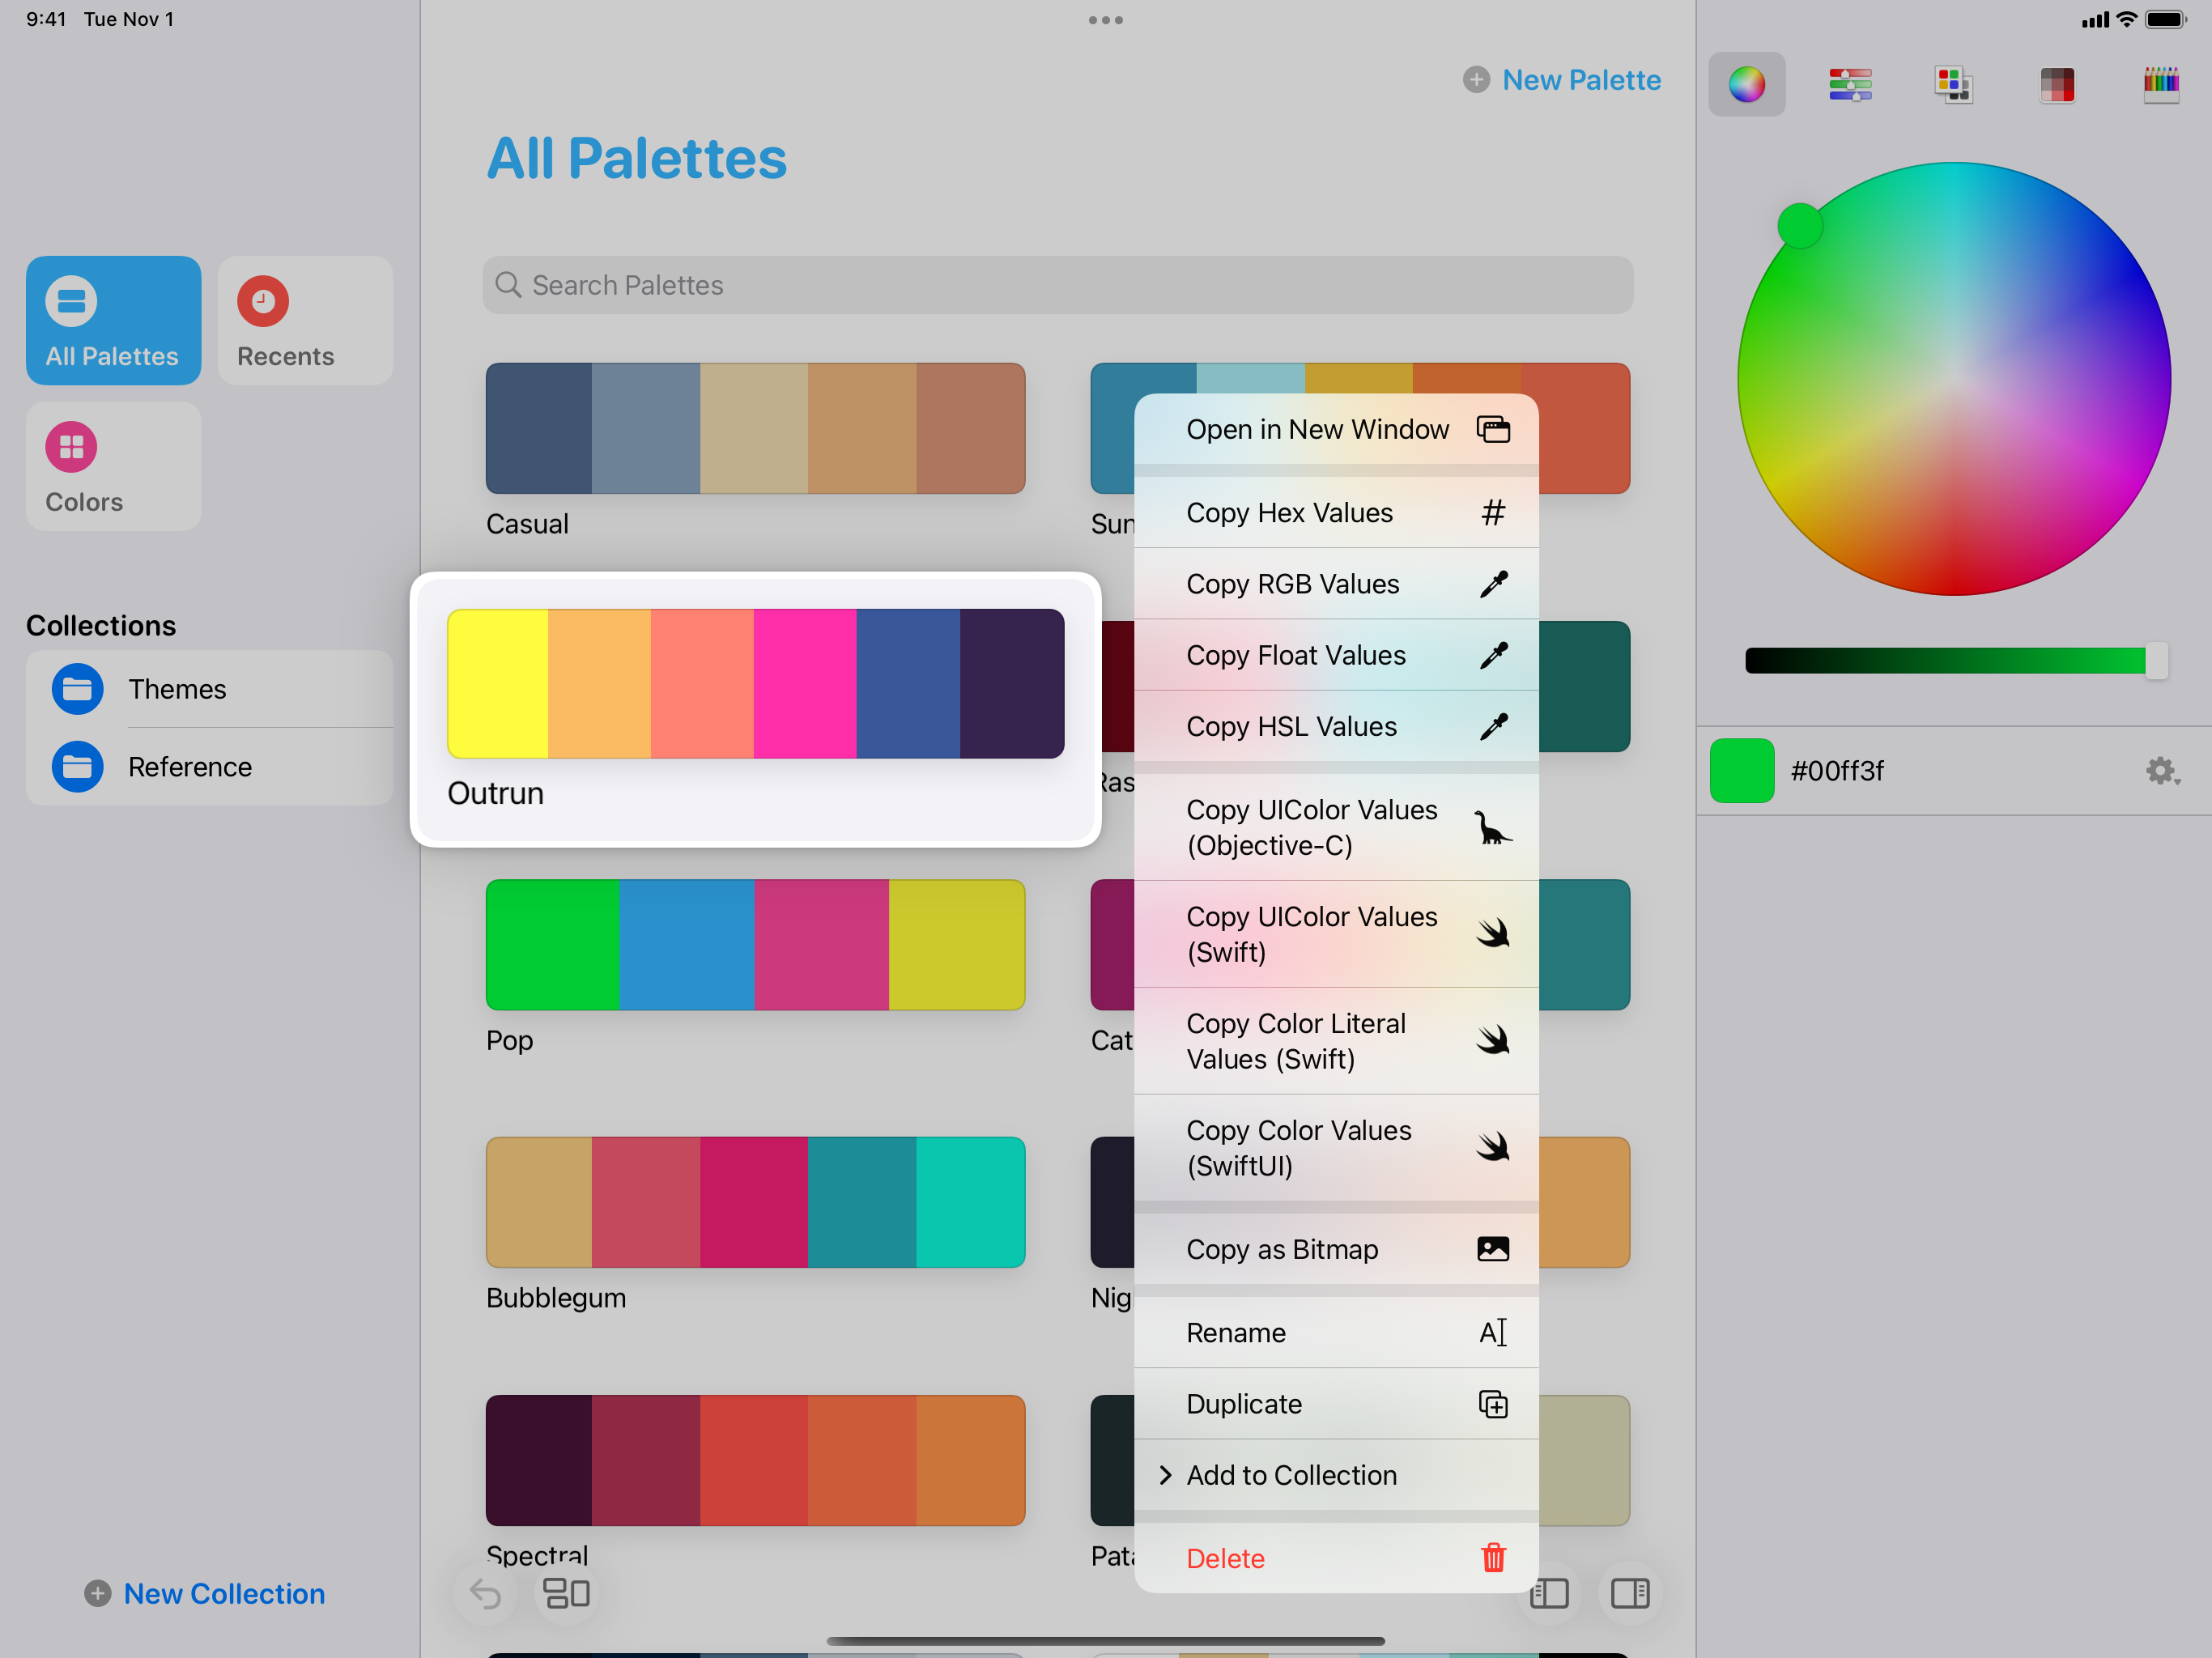Open the color settings gear

point(2161,771)
